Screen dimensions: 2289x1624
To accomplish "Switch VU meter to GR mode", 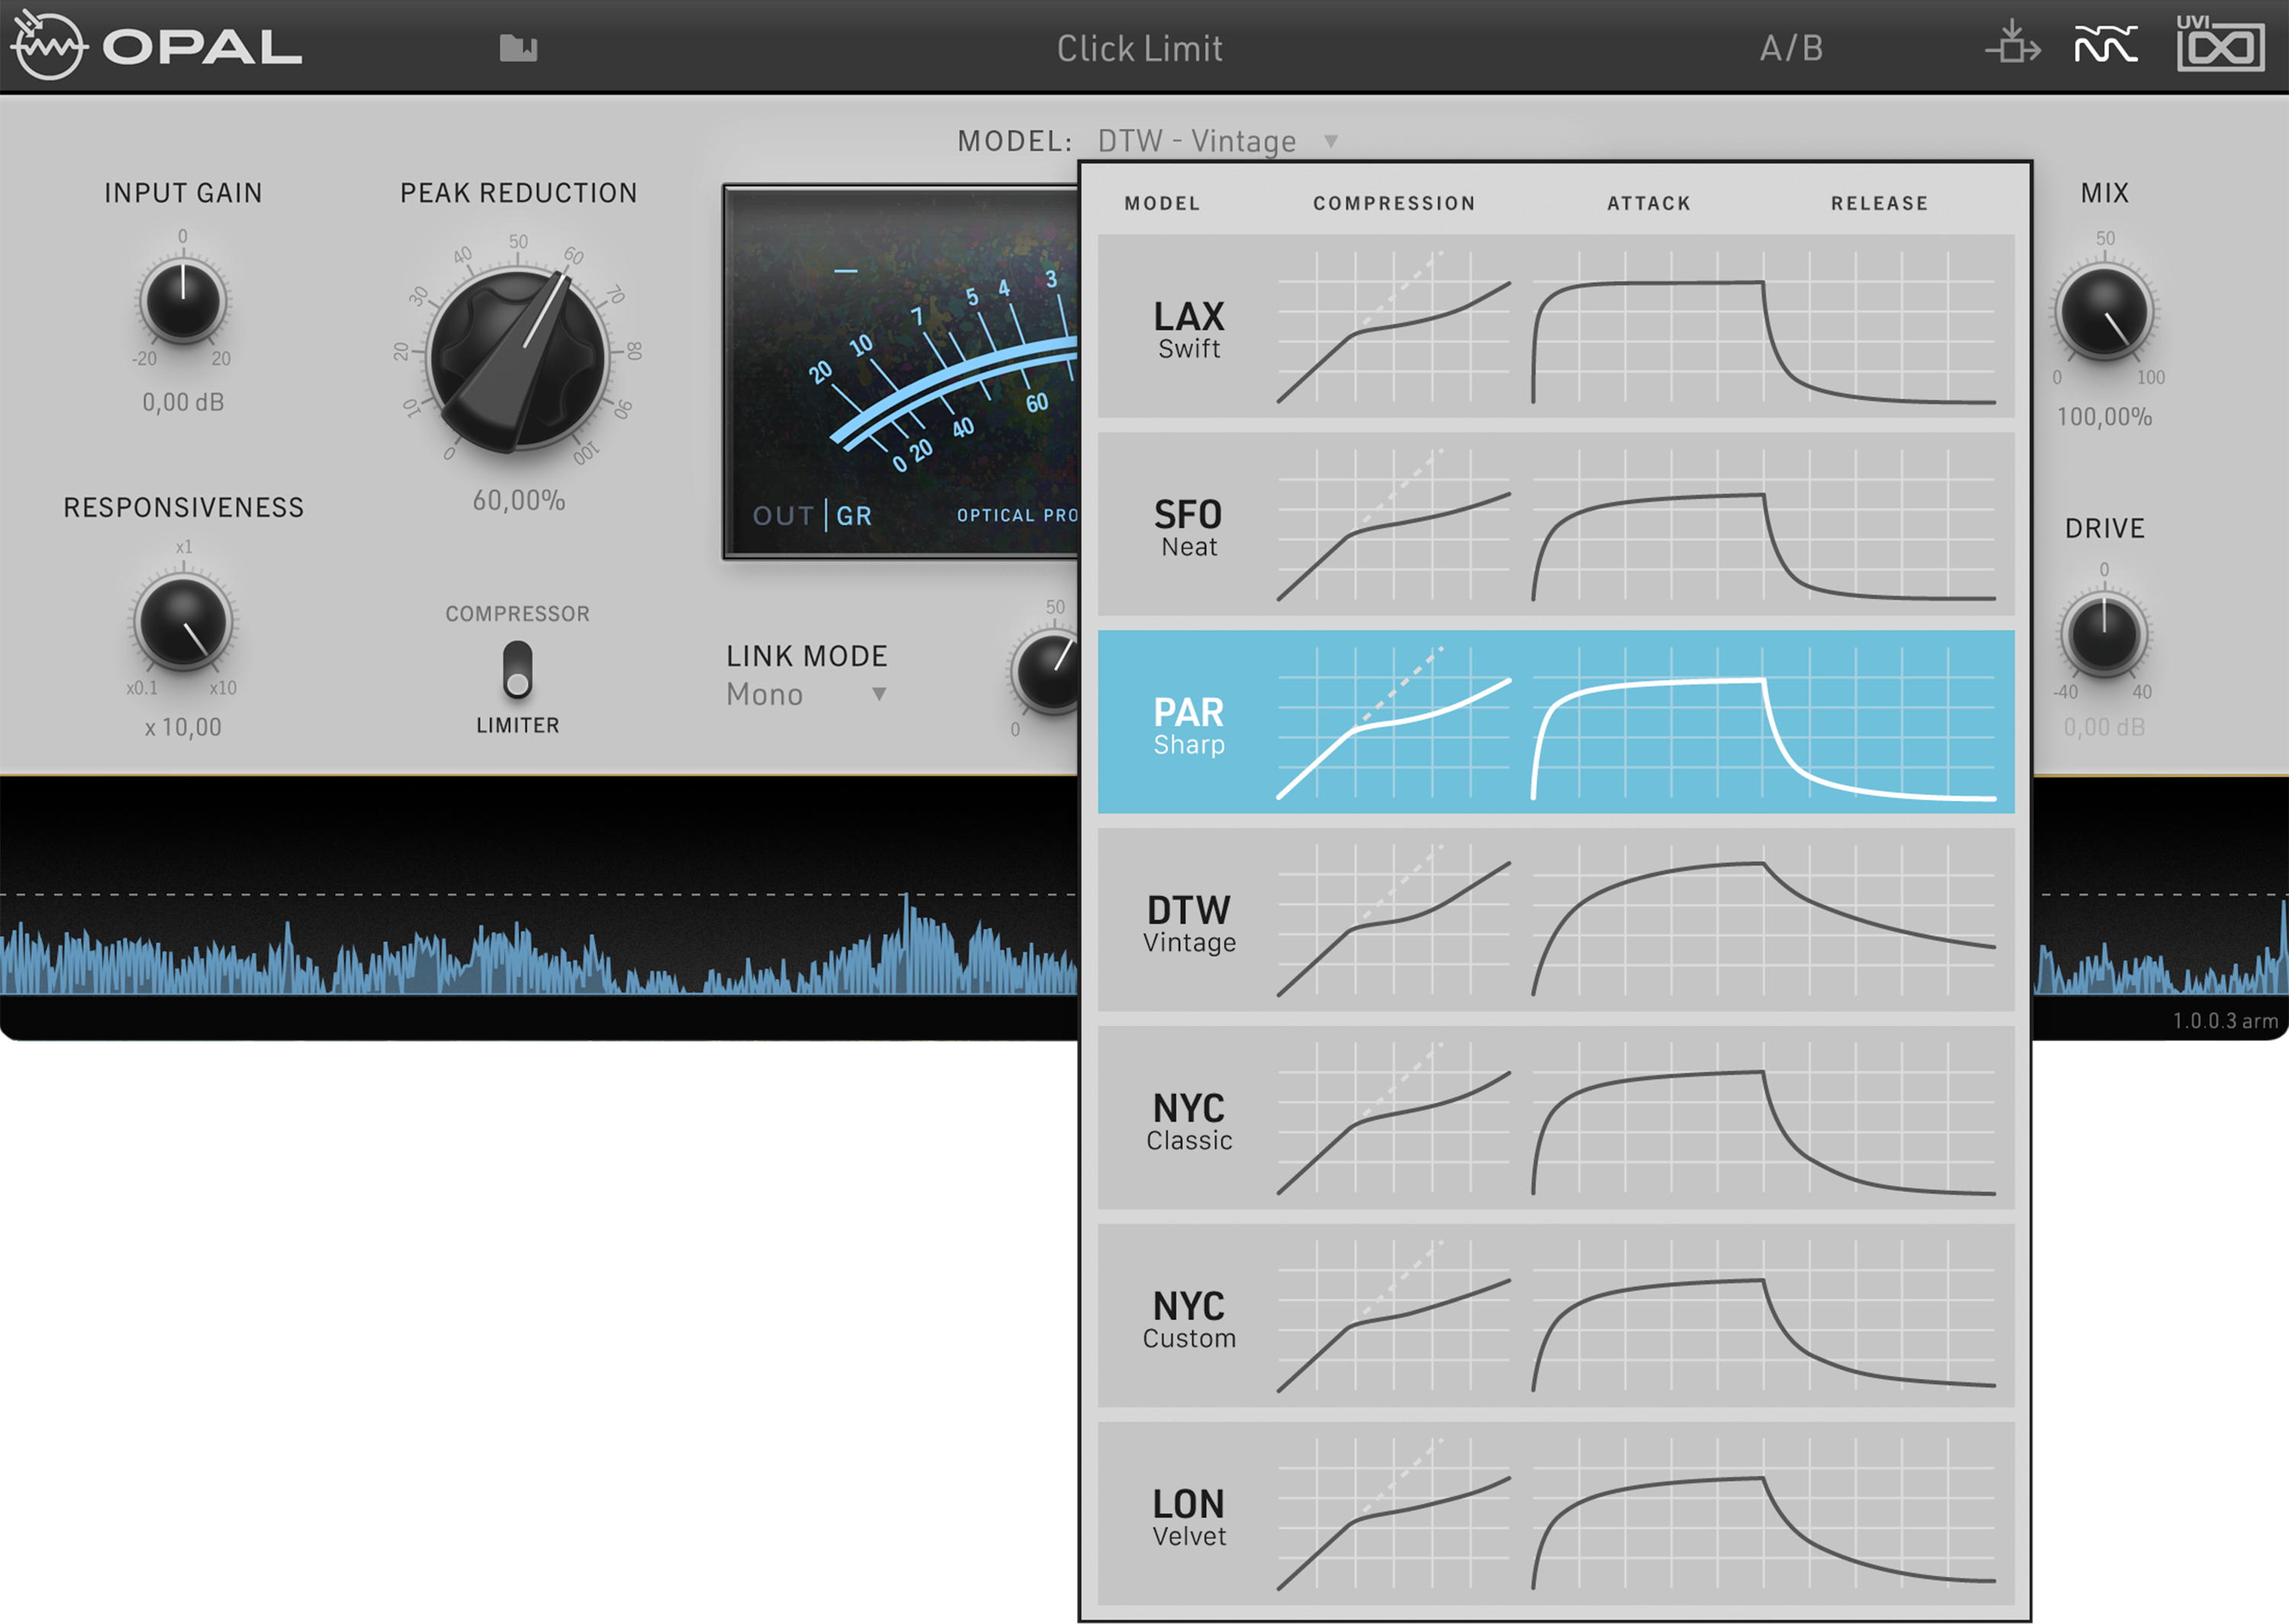I will [854, 516].
